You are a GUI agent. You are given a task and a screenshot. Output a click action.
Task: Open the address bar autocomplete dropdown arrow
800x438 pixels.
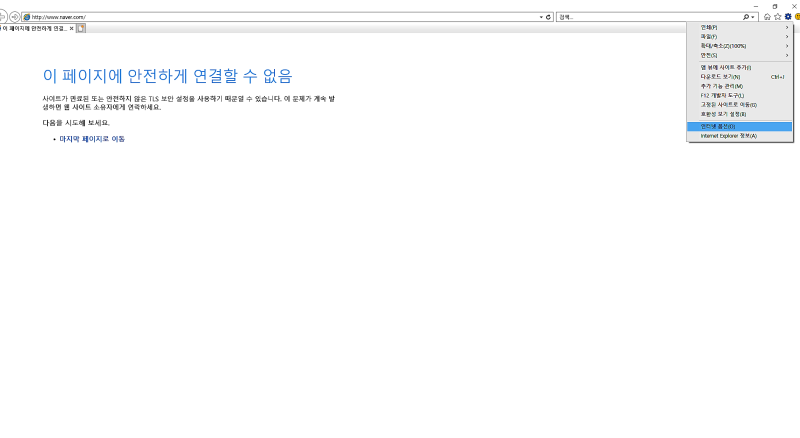541,17
